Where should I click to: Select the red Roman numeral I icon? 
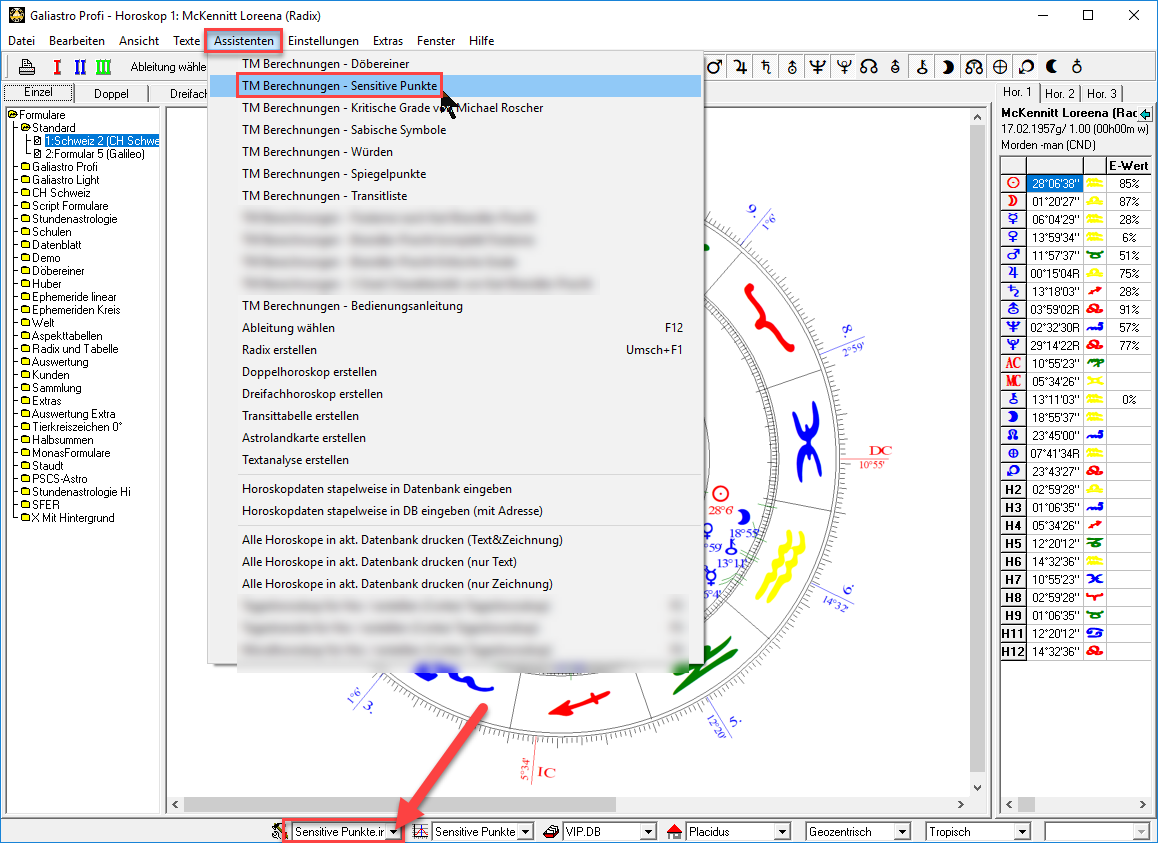tap(57, 67)
